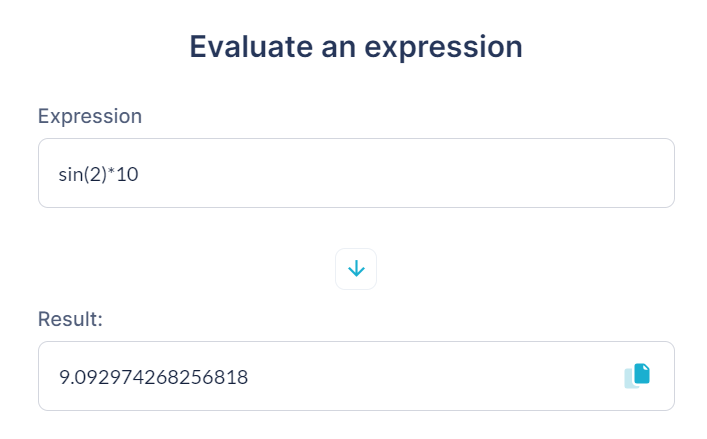Click the arrow icon between Expression and Result
The width and height of the screenshot is (707, 439).
356,269
